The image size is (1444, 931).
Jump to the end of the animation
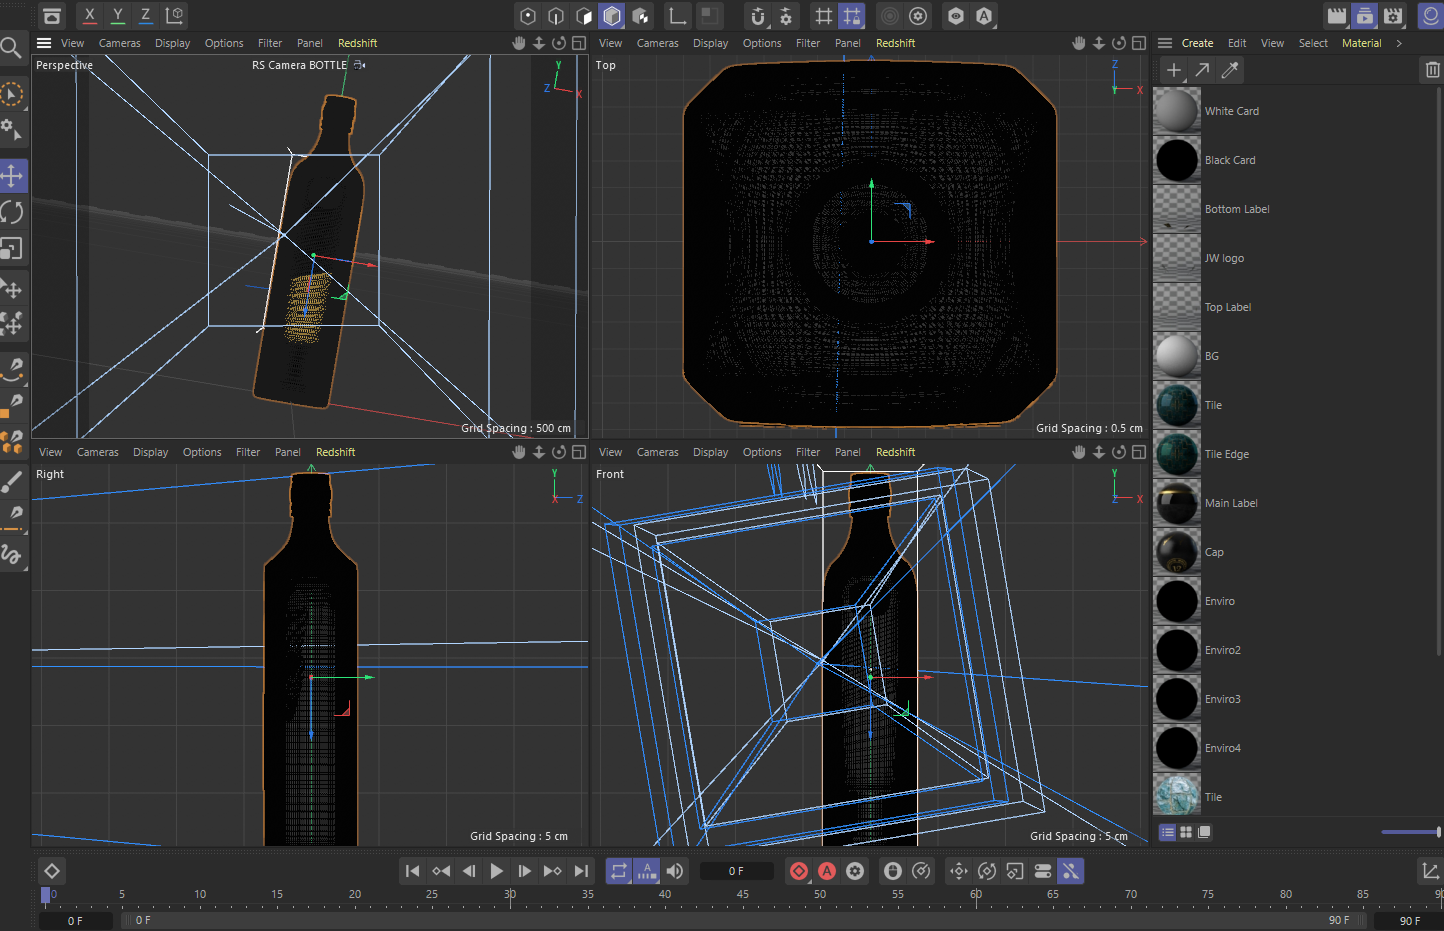[x=581, y=871]
